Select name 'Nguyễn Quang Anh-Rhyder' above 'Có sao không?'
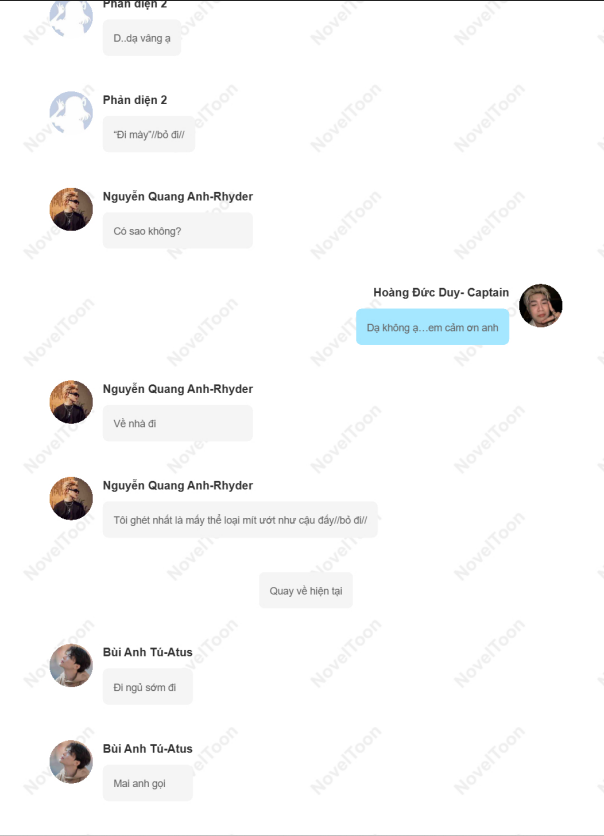The image size is (604, 836). click(178, 196)
